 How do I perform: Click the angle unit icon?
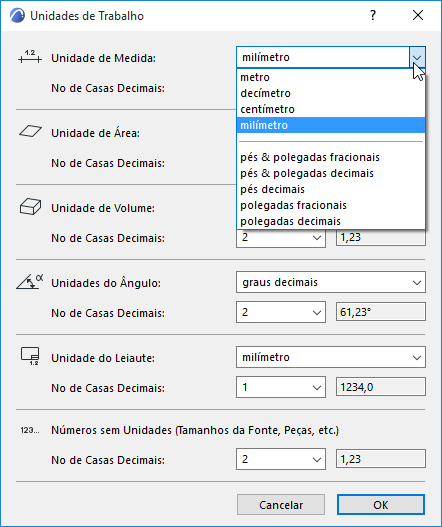click(30, 281)
